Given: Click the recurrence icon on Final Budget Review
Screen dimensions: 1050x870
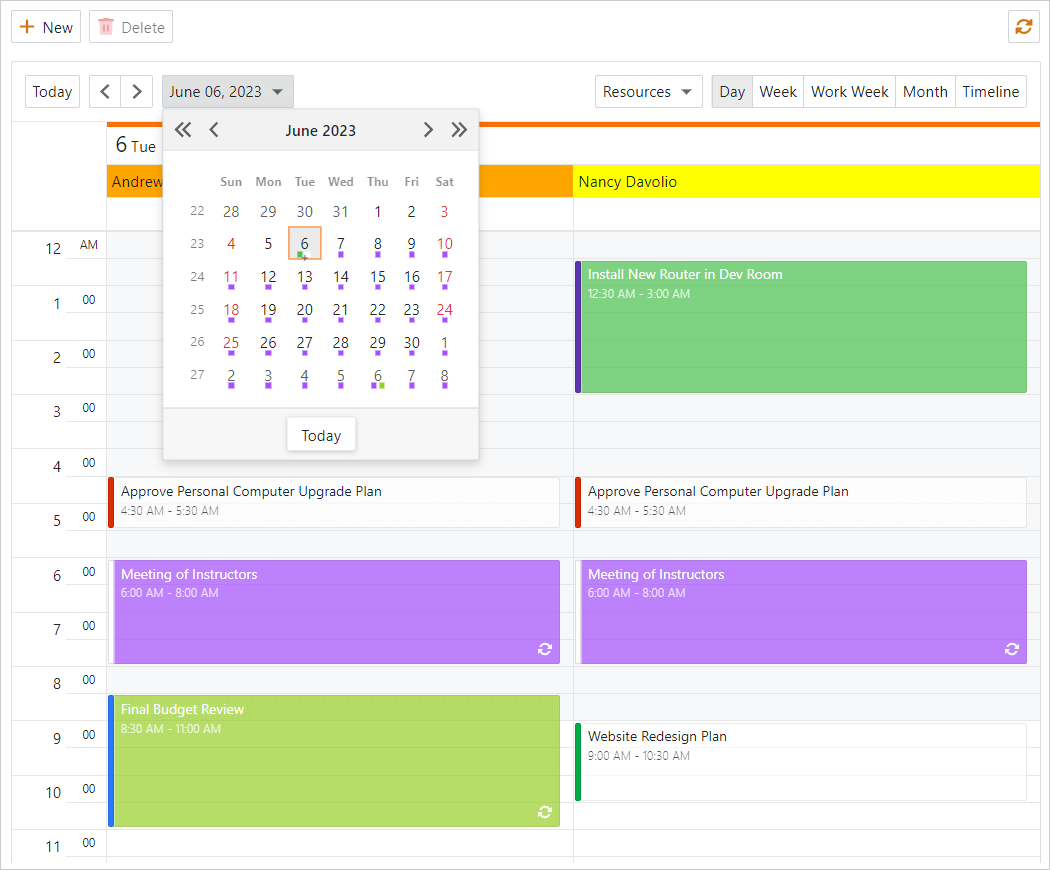Looking at the screenshot, I should [545, 812].
